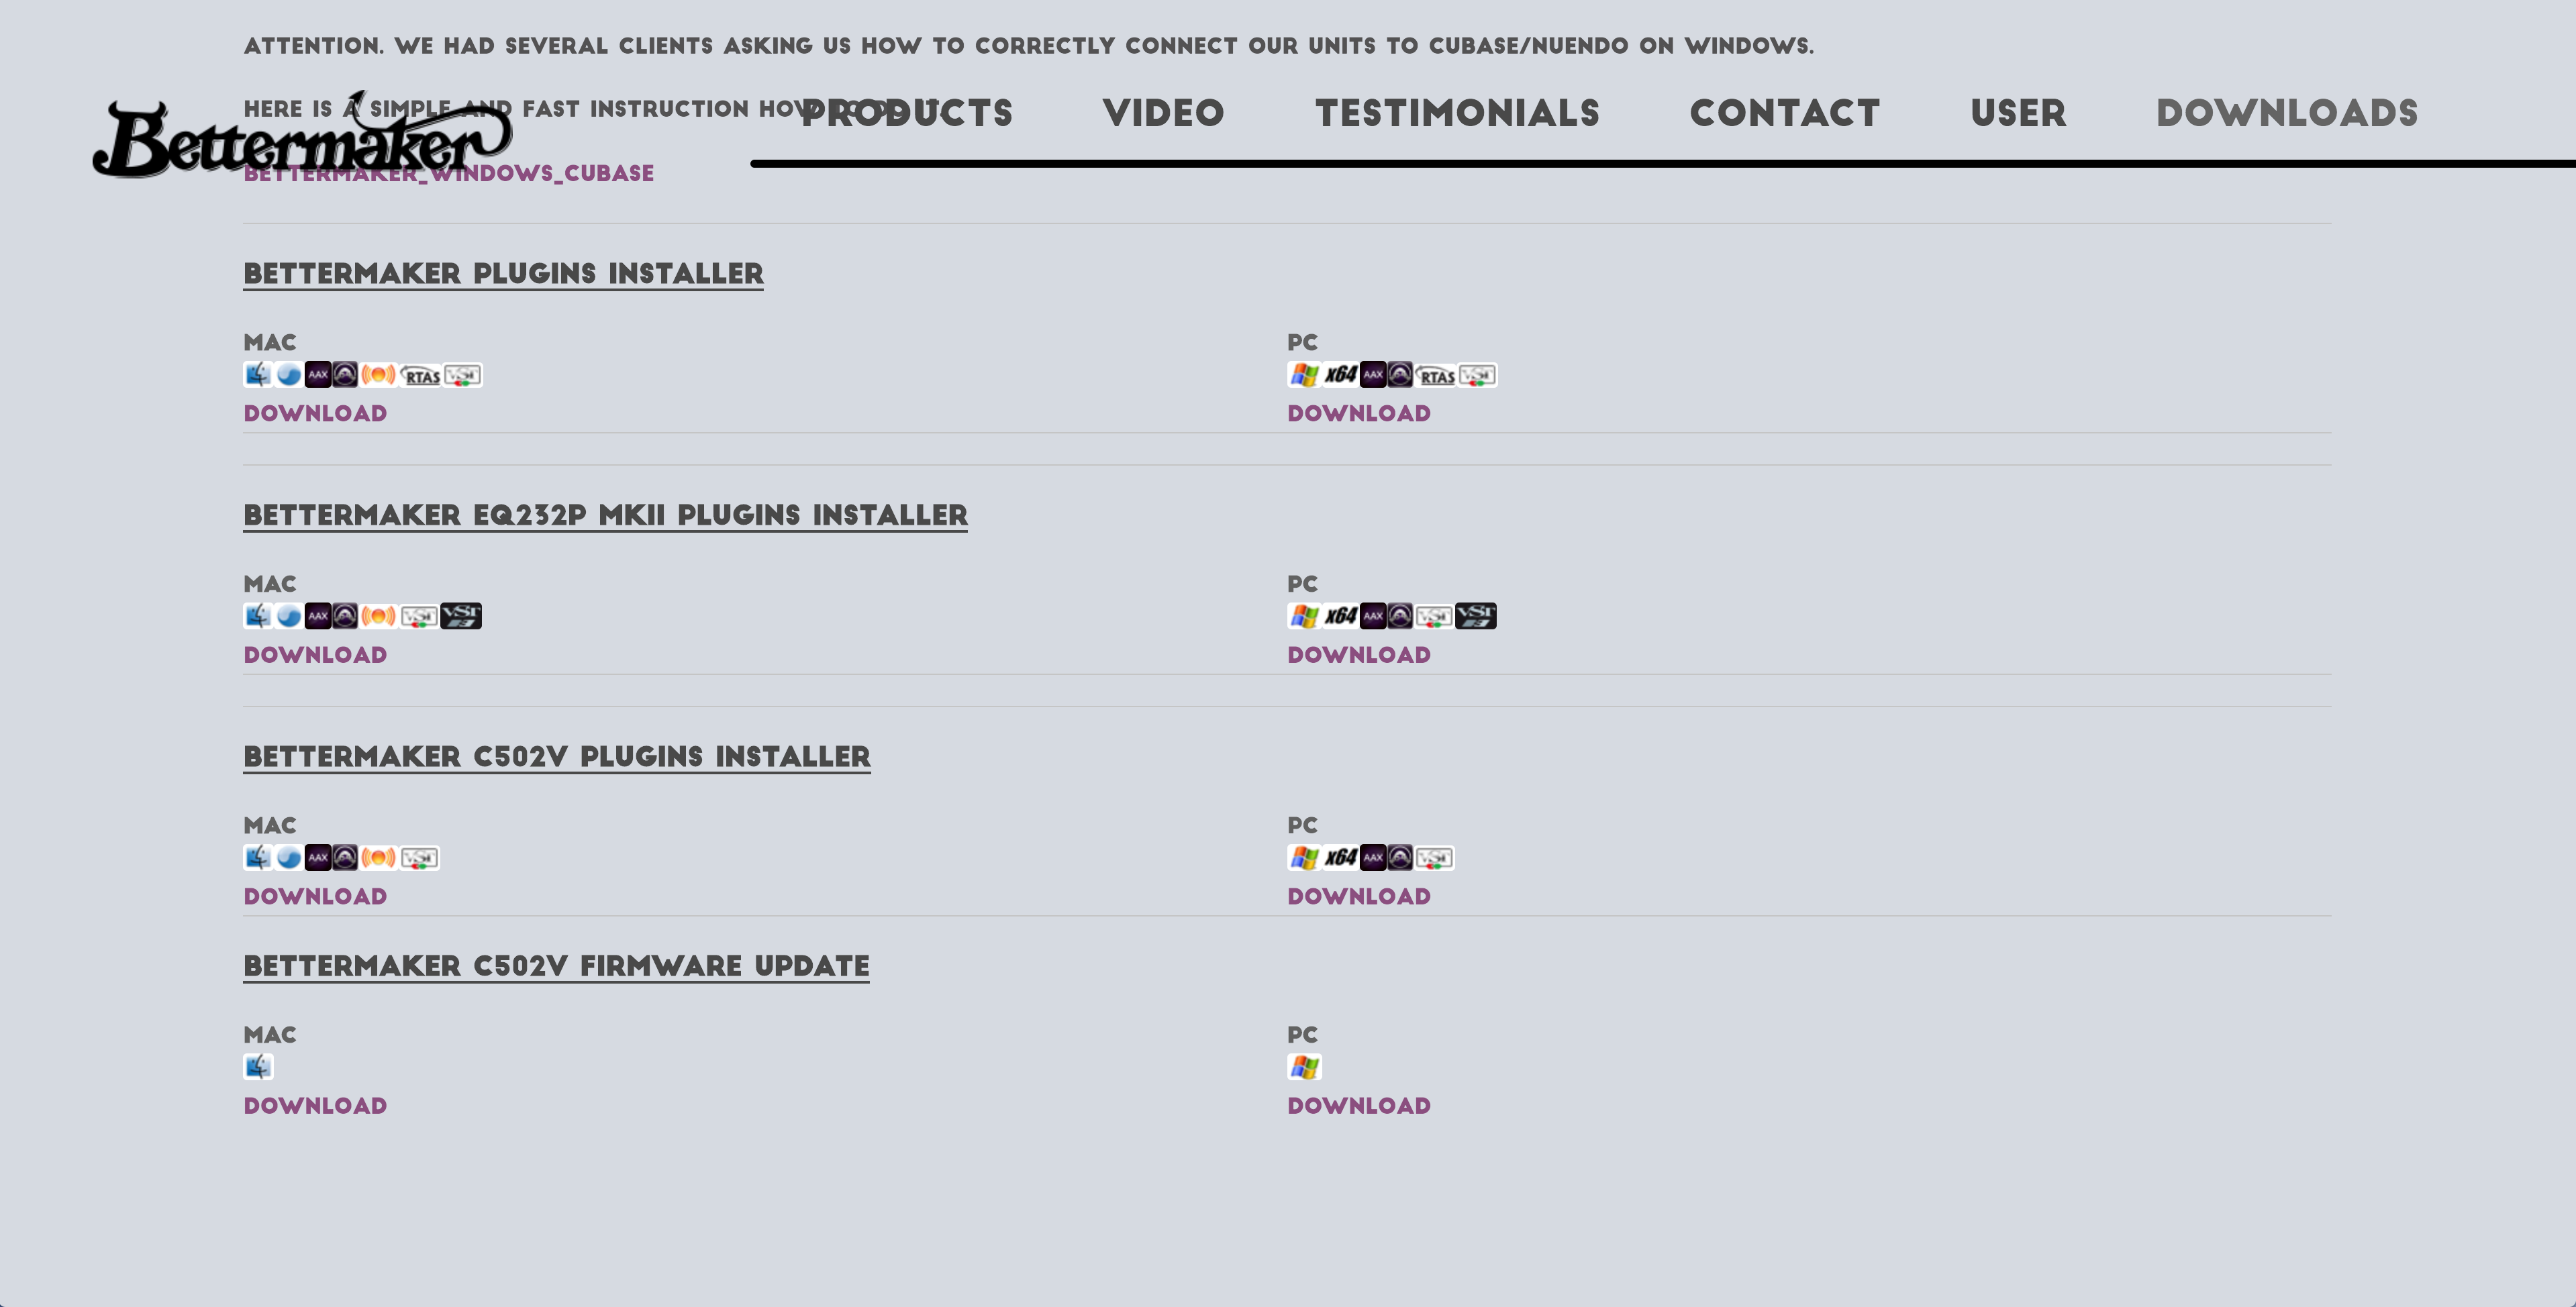Click the VST icon in Plugins Installer PC row
Screen dimensions: 2576x1307
[1477, 376]
